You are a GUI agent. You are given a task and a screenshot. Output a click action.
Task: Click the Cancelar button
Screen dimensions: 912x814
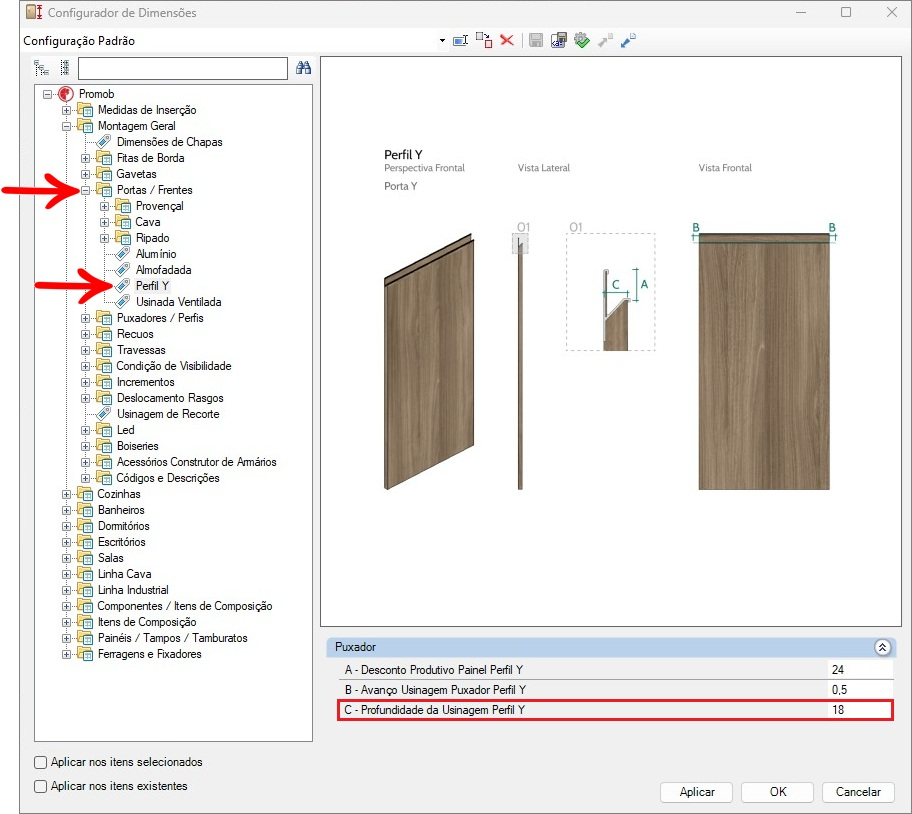[857, 792]
